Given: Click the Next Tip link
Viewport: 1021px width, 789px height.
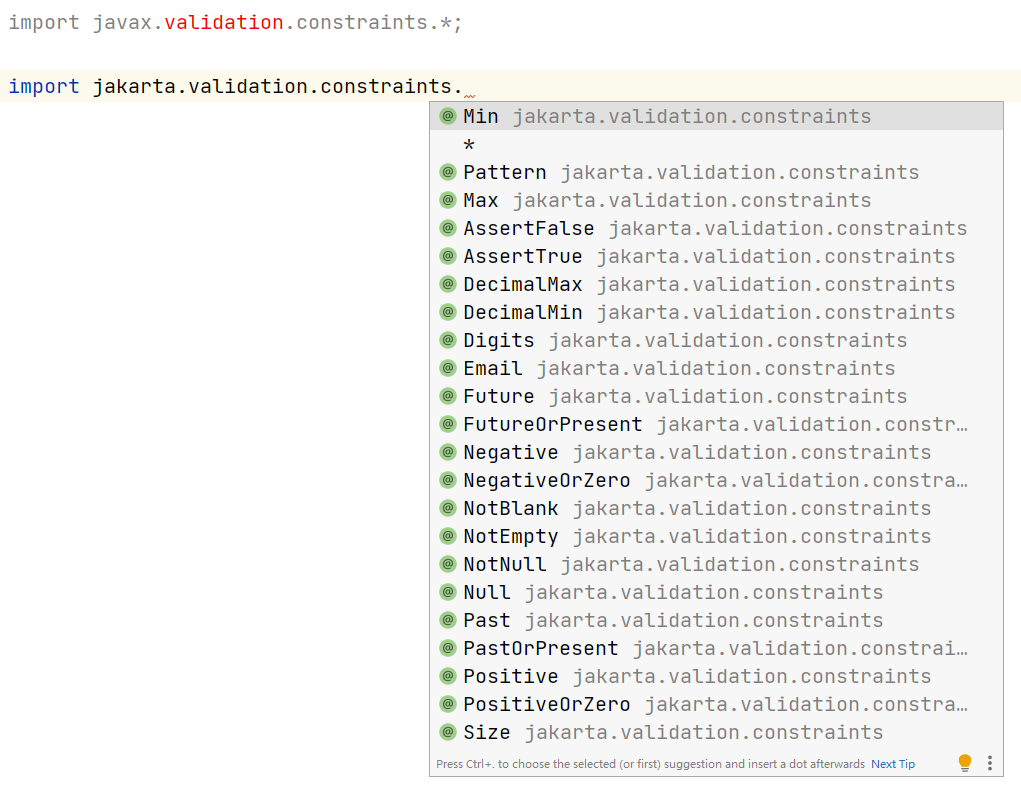Looking at the screenshot, I should [x=892, y=762].
